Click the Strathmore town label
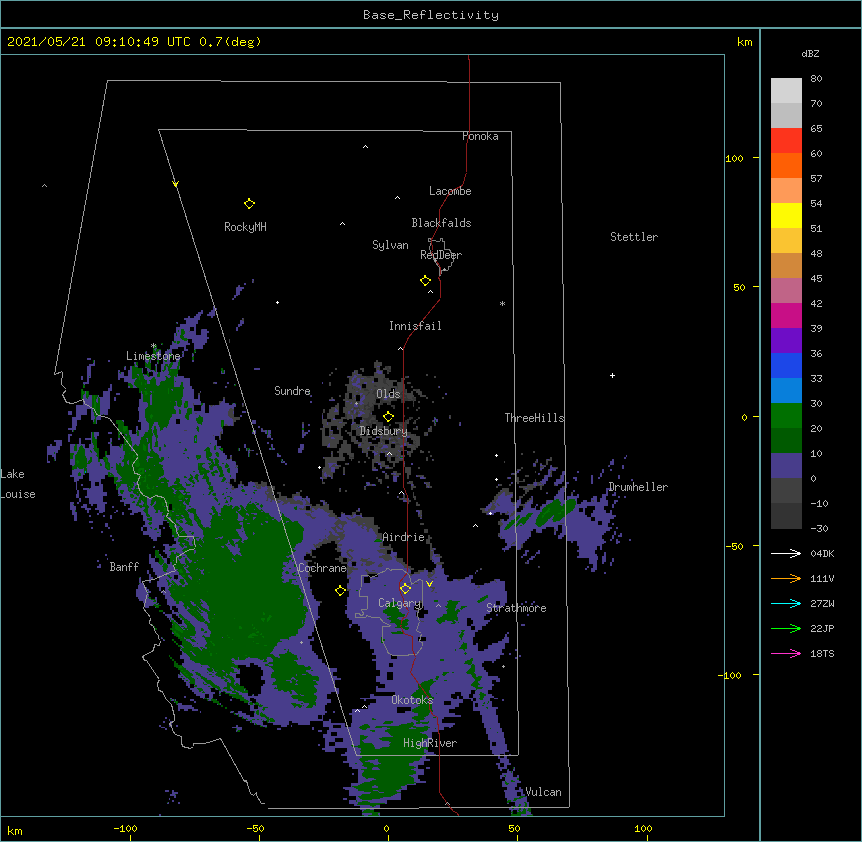862x842 pixels. (516, 608)
